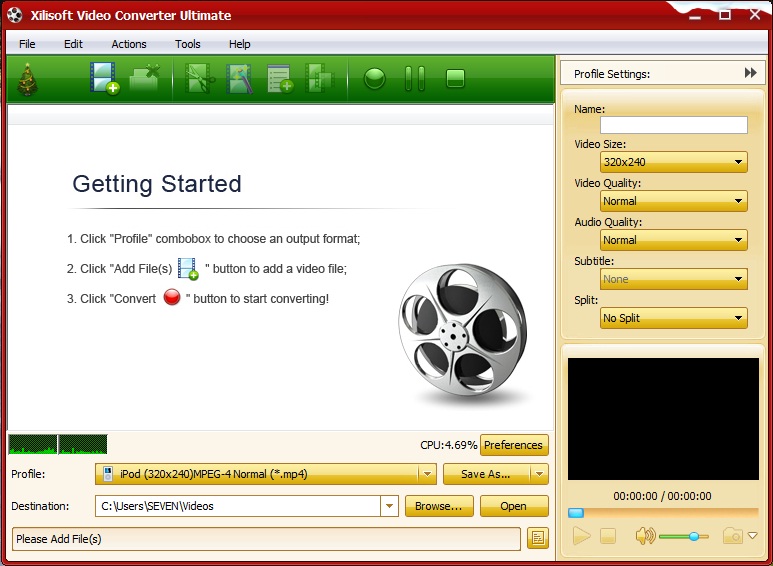Screen dimensions: 773x566
Task: Click the Stop conversion toolbar icon
Action: tap(455, 79)
